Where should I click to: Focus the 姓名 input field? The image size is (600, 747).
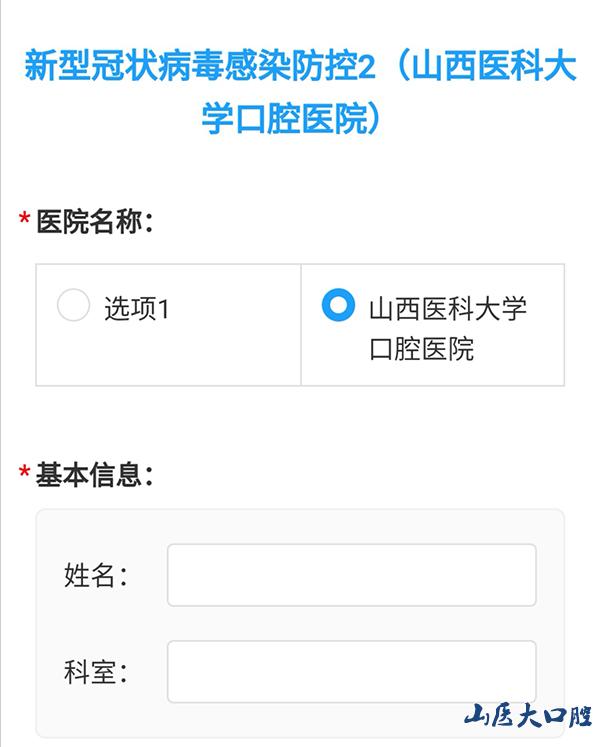tap(351, 575)
